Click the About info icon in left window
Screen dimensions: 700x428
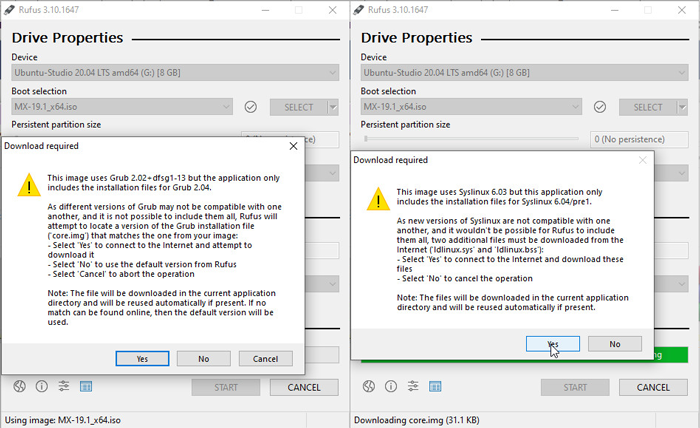[42, 386]
